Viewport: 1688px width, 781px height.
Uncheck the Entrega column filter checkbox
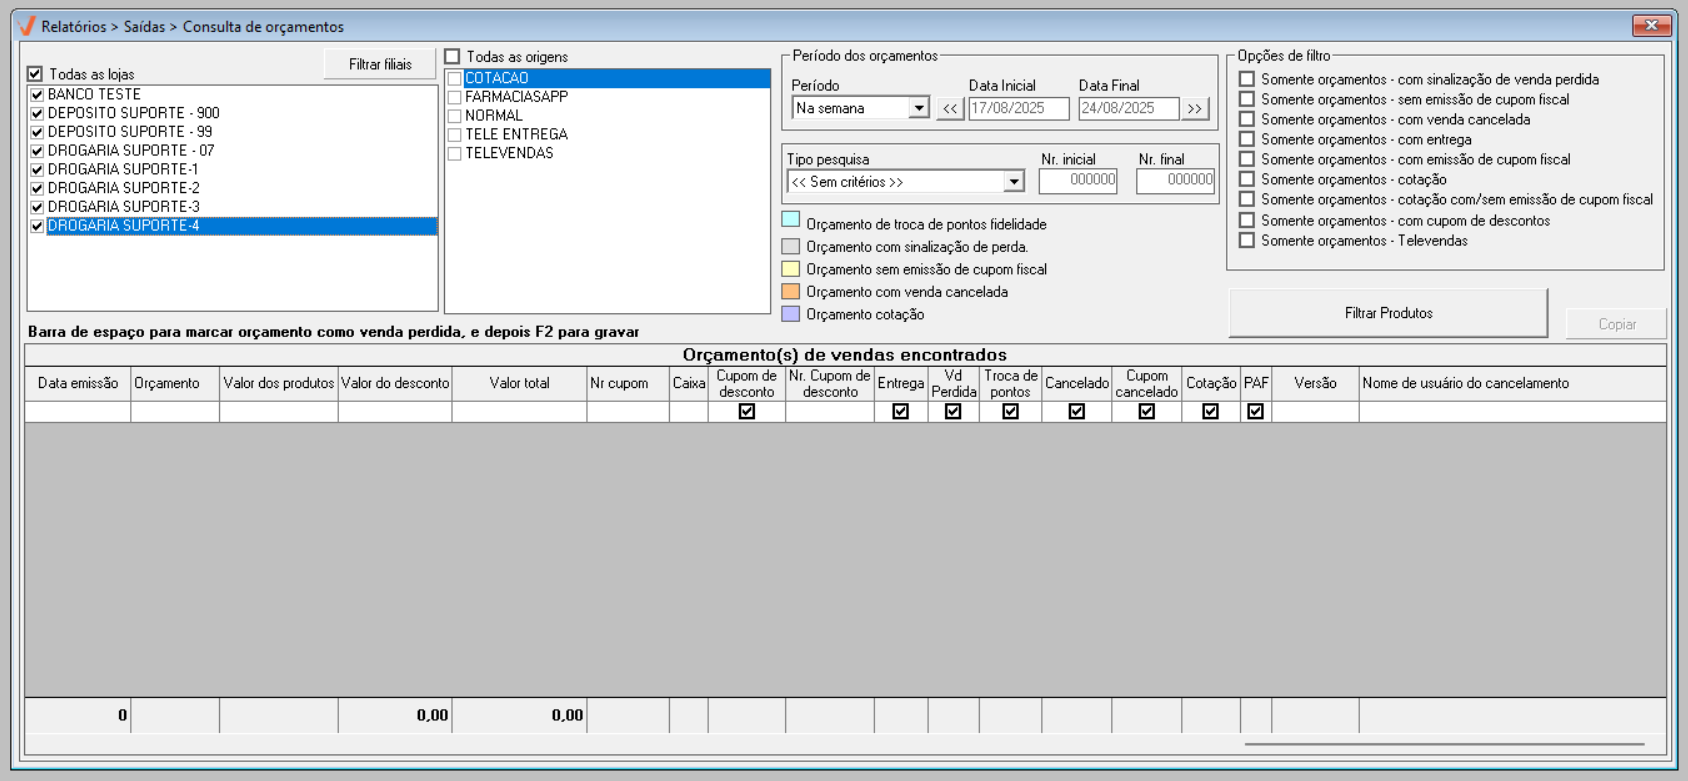pos(901,411)
